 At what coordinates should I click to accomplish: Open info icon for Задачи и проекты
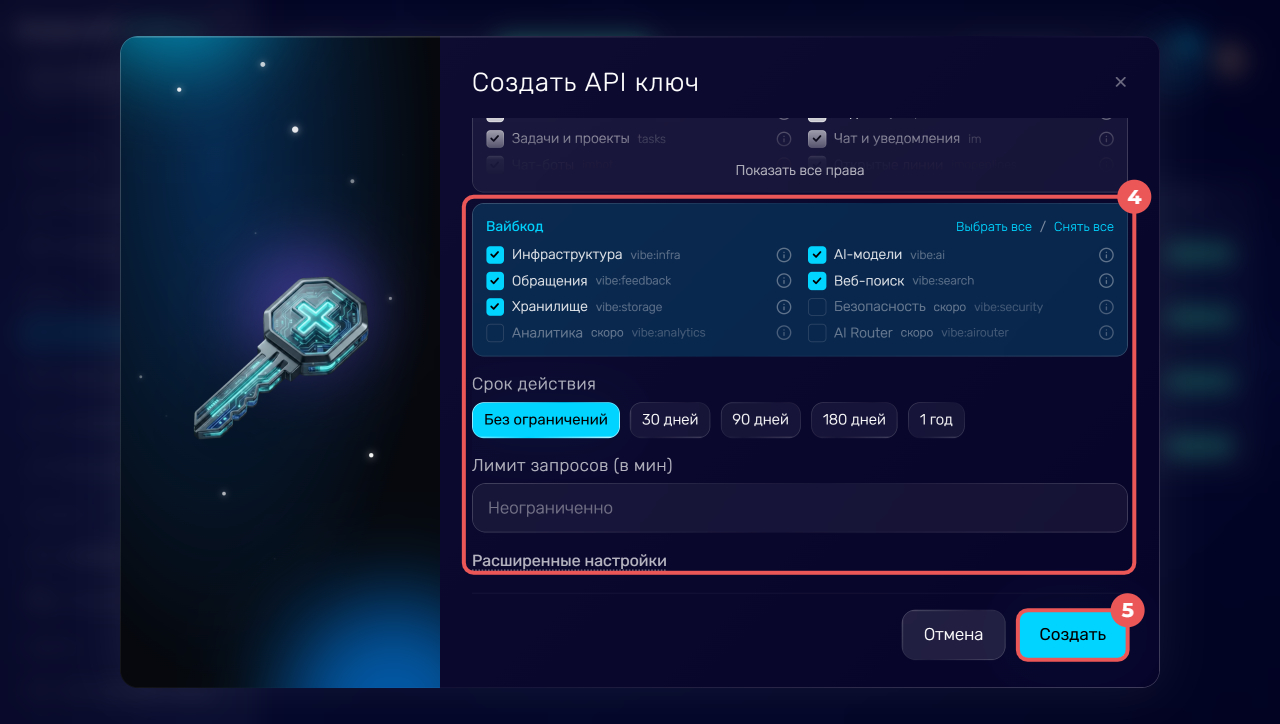tap(784, 139)
